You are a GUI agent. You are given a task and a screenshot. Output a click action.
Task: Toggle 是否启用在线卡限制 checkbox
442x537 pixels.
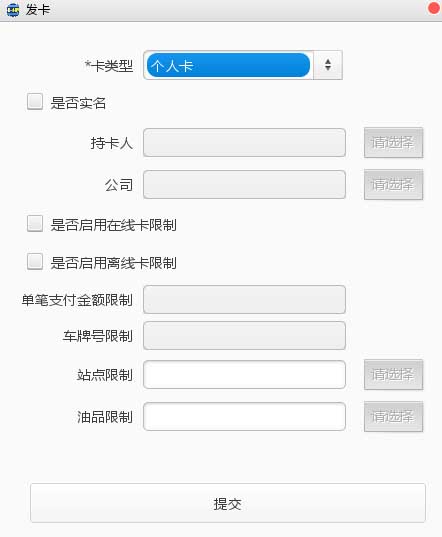click(x=35, y=224)
